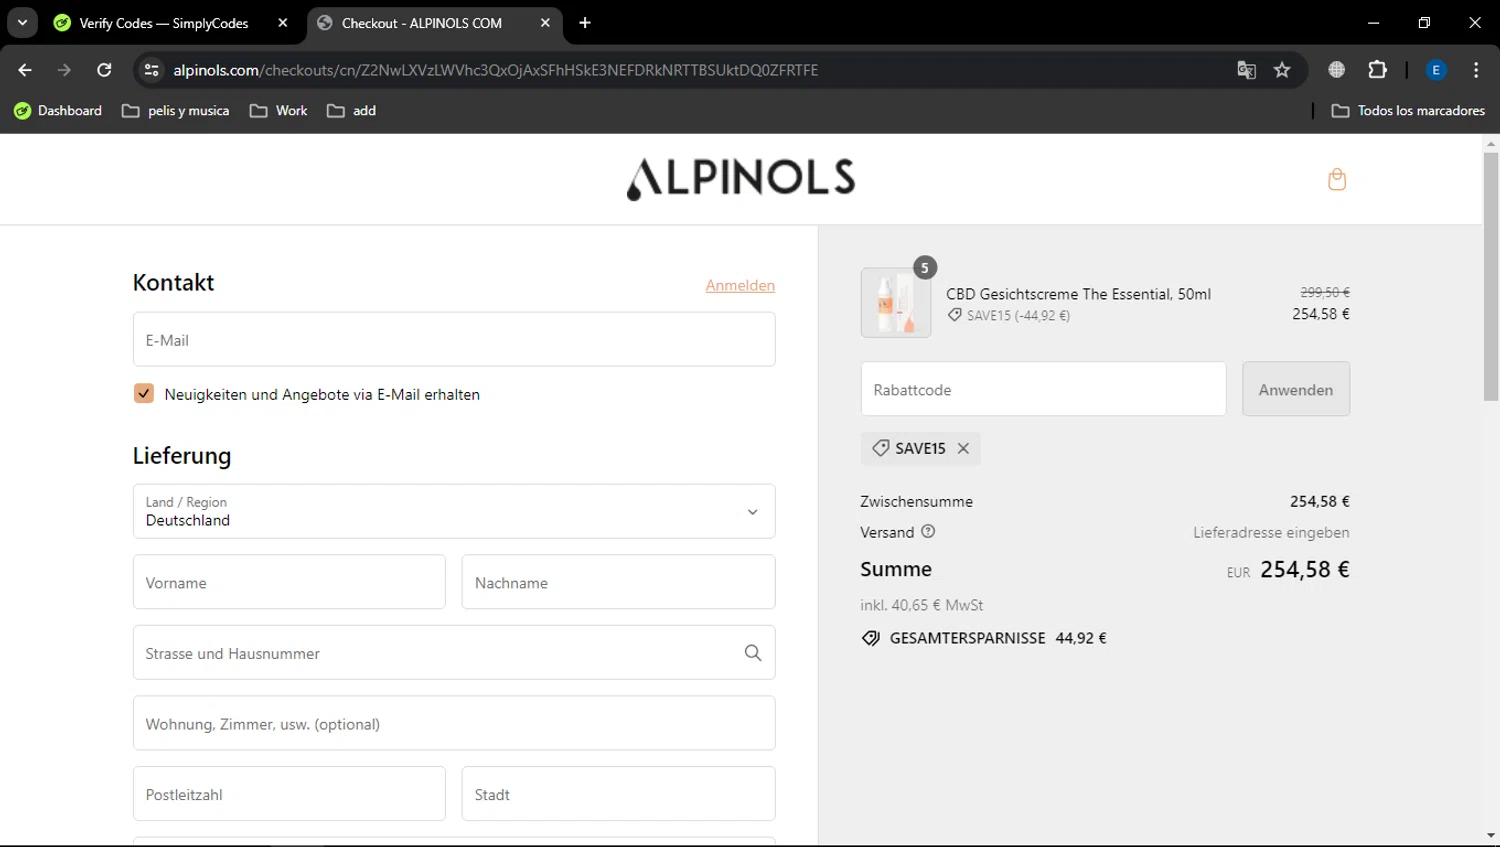This screenshot has height=847, width=1500.
Task: Focus the Strasse und Hausnummer field
Action: point(454,653)
